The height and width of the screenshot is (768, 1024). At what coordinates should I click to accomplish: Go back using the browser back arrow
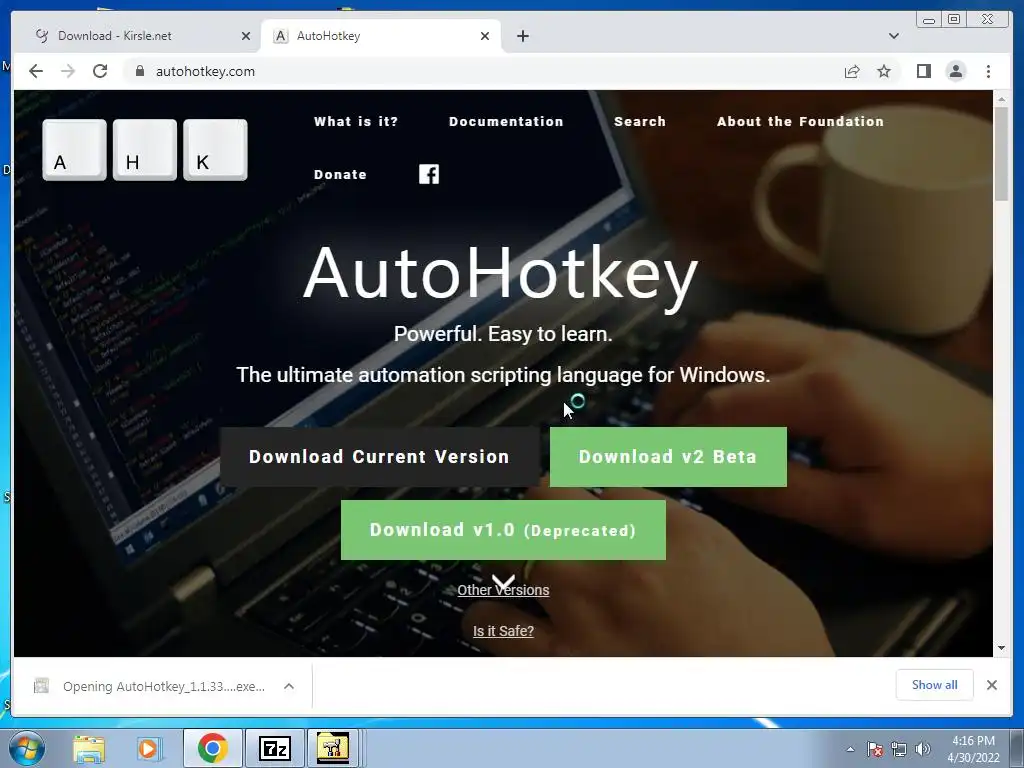36,71
